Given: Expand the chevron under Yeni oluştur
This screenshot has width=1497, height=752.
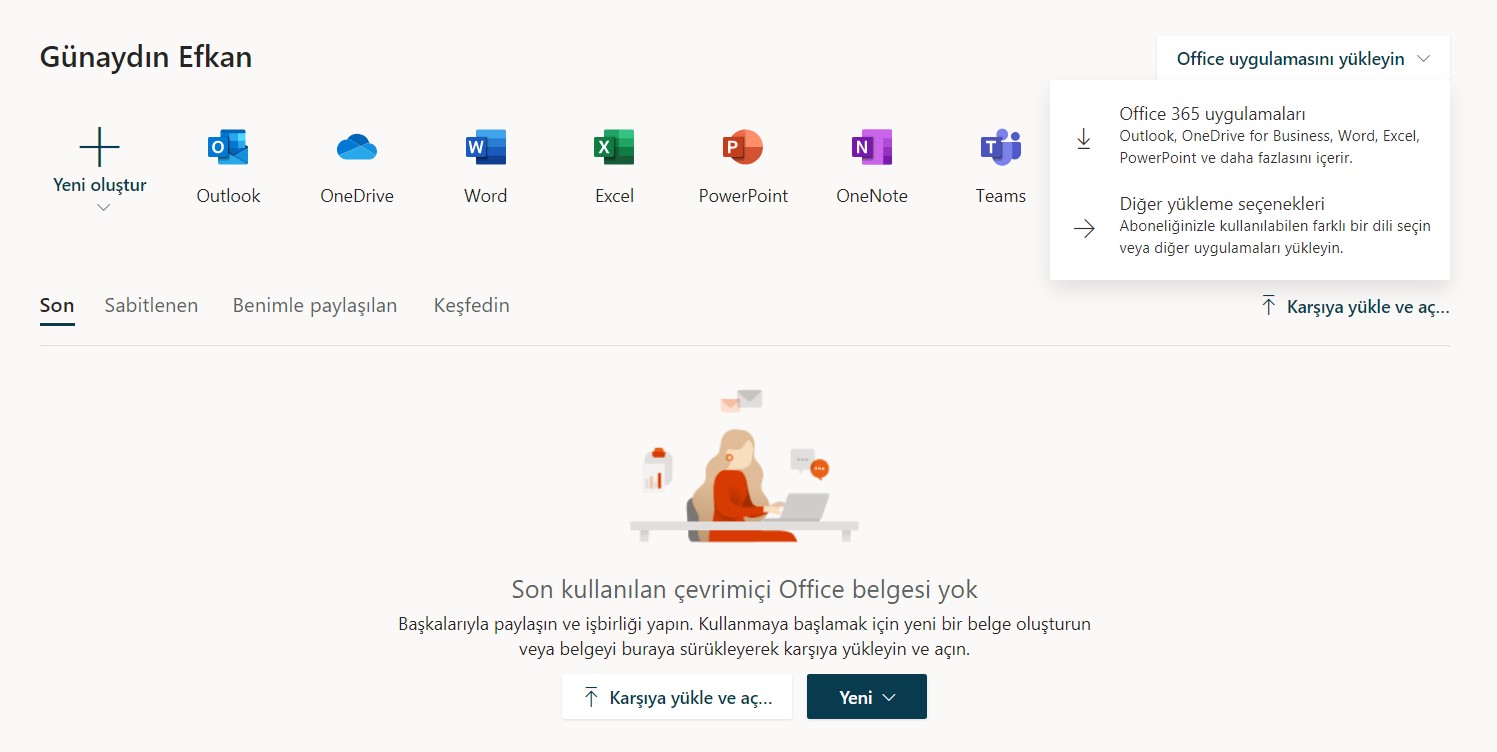Looking at the screenshot, I should (103, 208).
